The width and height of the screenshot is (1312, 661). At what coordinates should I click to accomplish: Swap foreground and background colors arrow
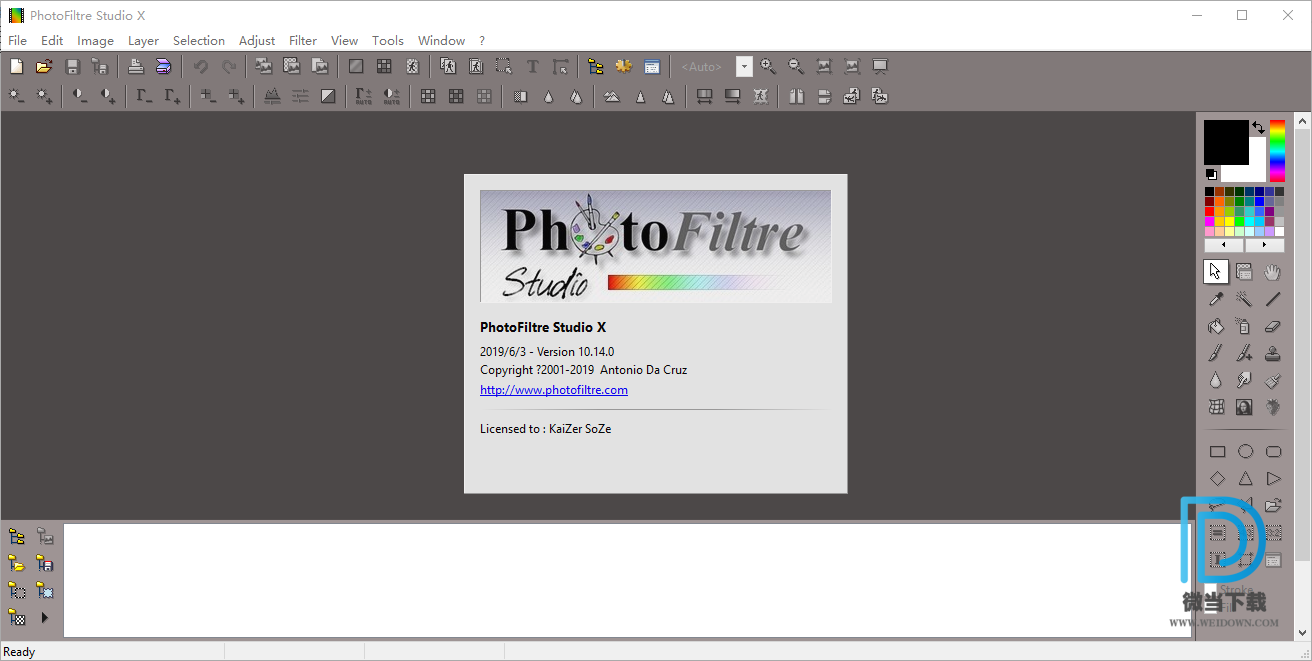pos(1258,128)
